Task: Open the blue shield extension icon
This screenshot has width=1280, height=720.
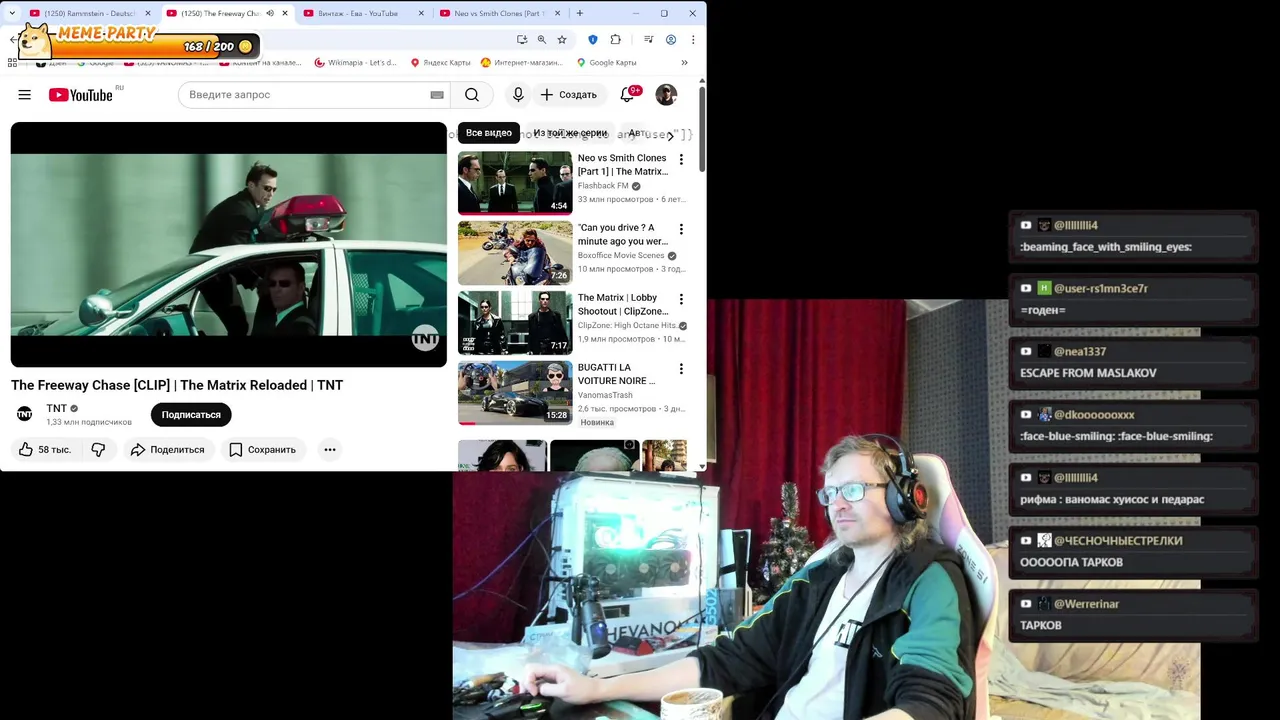Action: click(593, 40)
